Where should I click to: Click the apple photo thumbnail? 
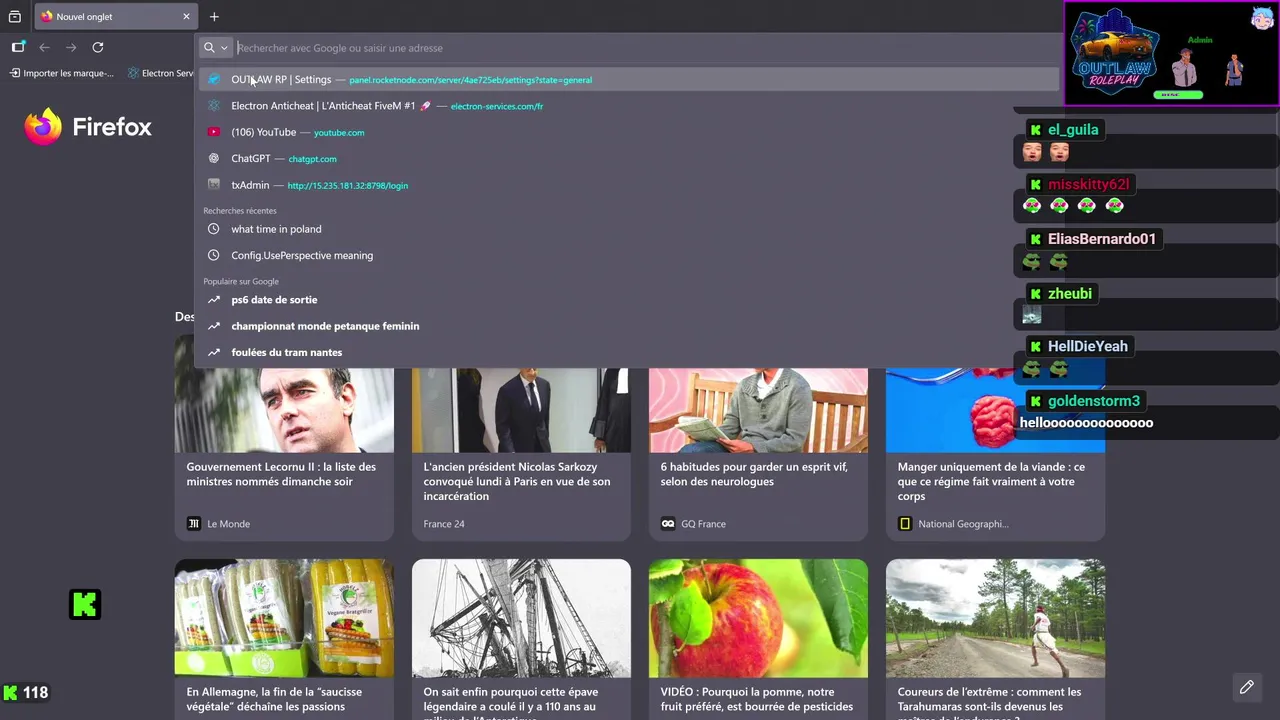(758, 617)
